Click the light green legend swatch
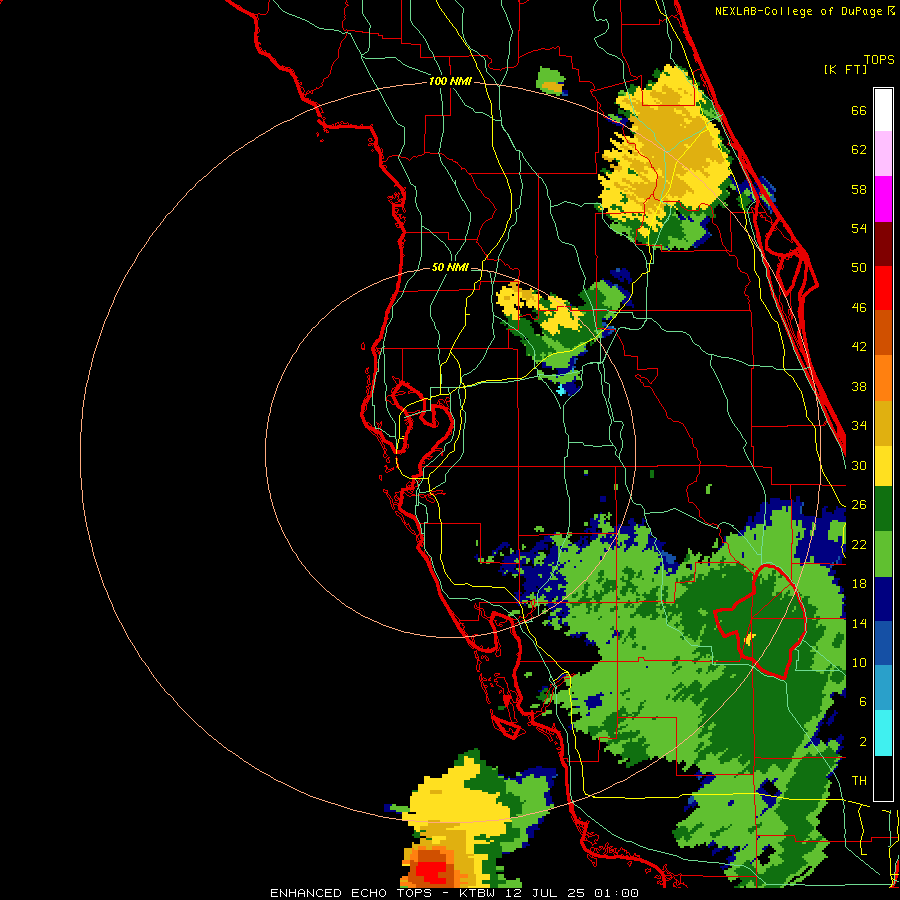The width and height of the screenshot is (900, 900). click(x=883, y=554)
